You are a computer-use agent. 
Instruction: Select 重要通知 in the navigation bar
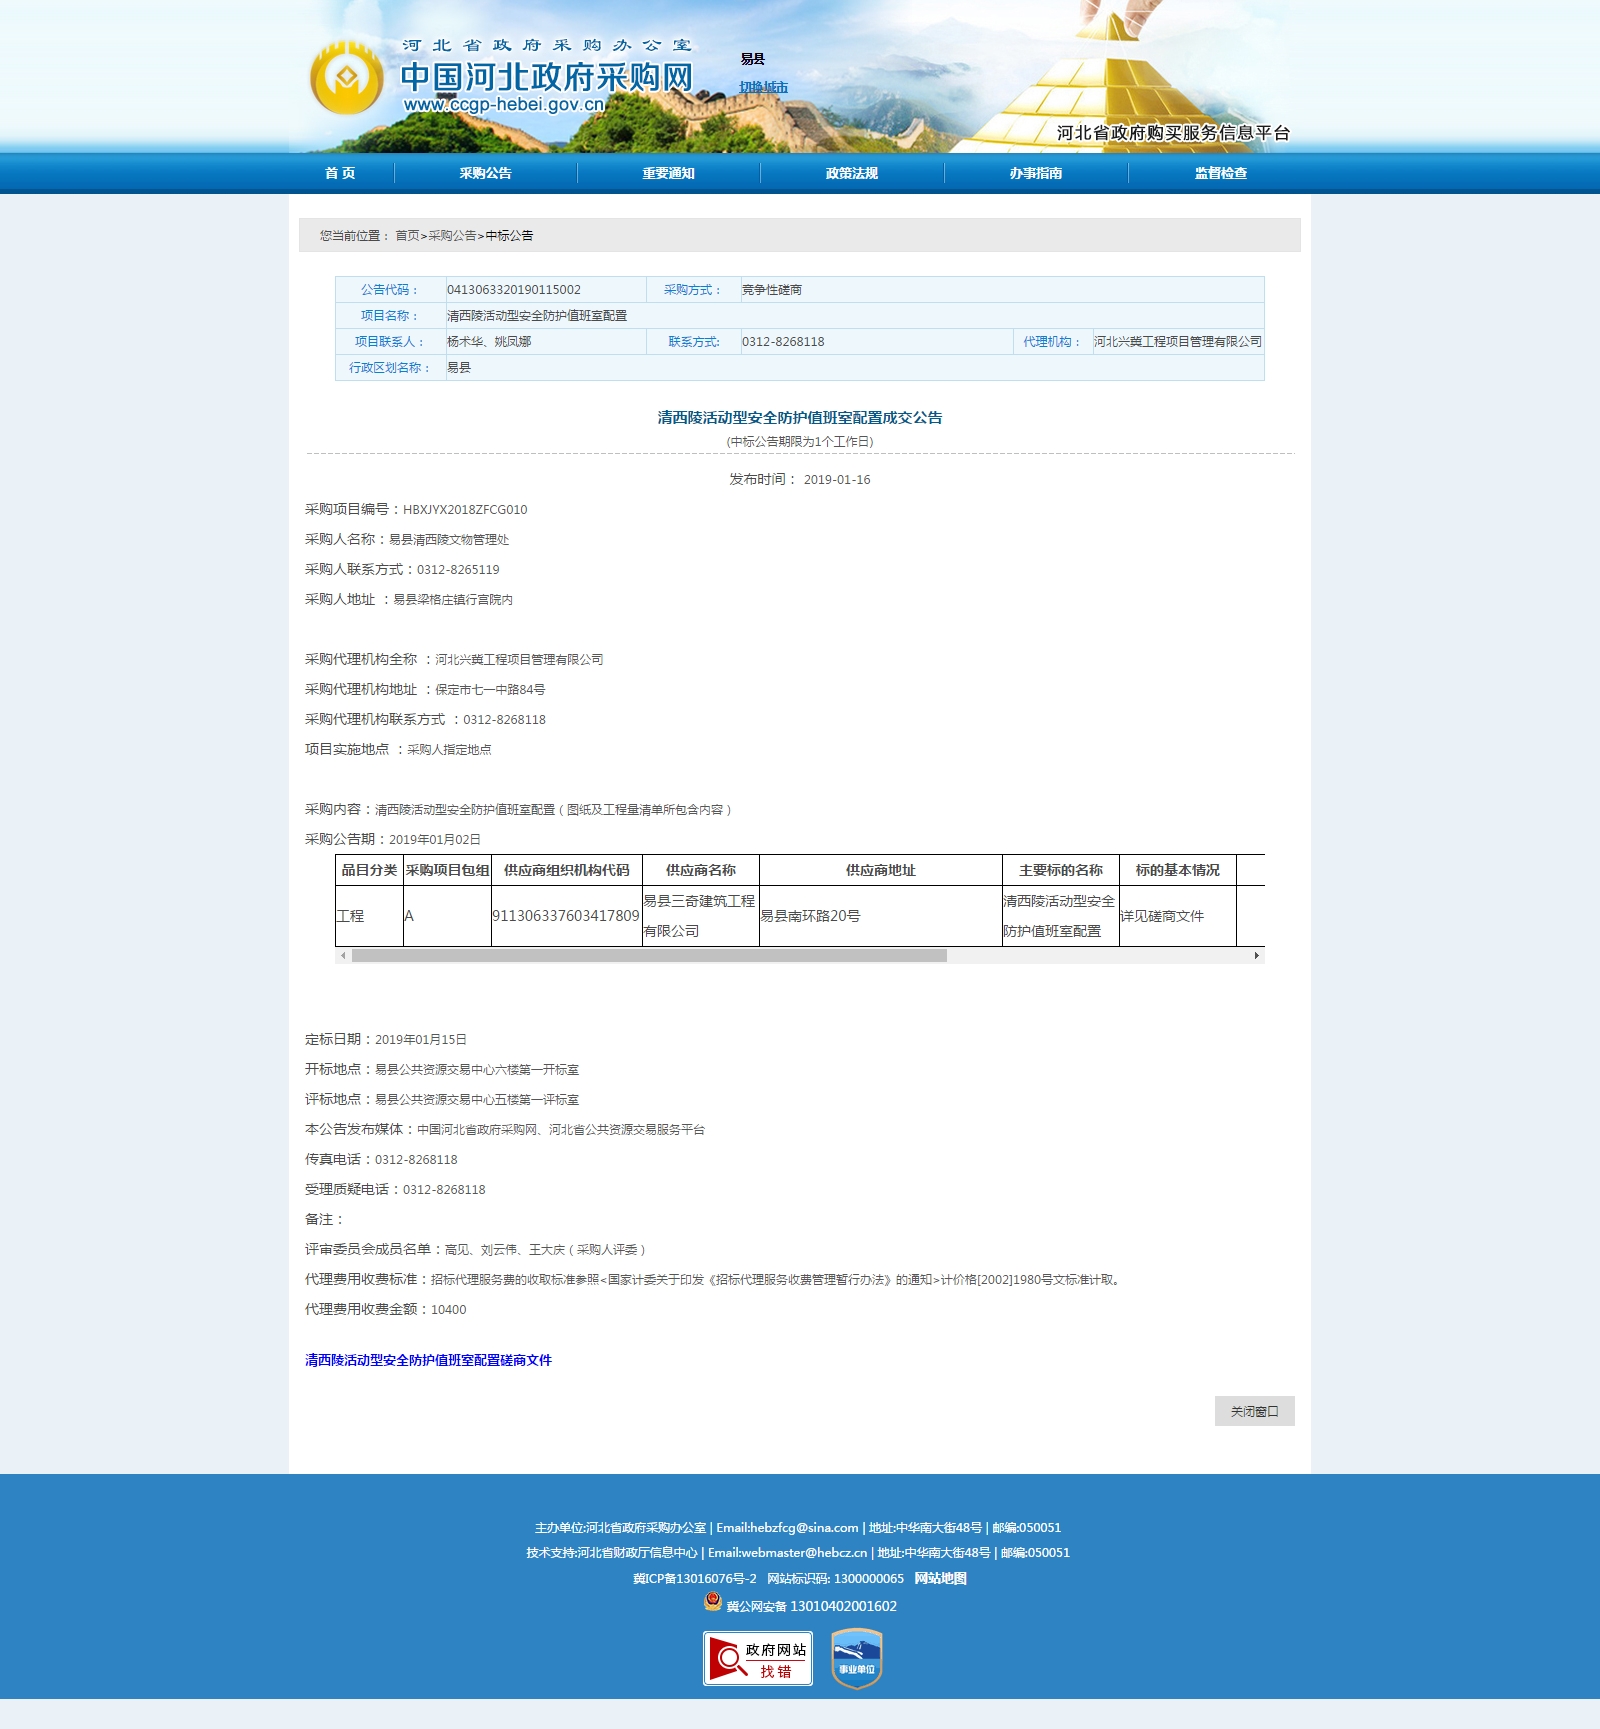(x=668, y=173)
